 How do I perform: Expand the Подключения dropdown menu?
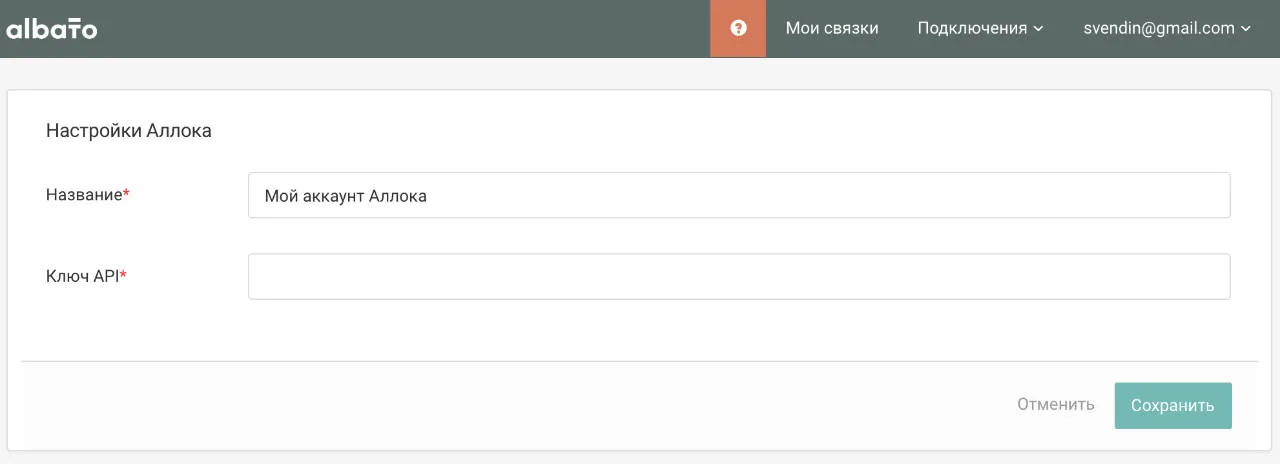click(x=980, y=28)
